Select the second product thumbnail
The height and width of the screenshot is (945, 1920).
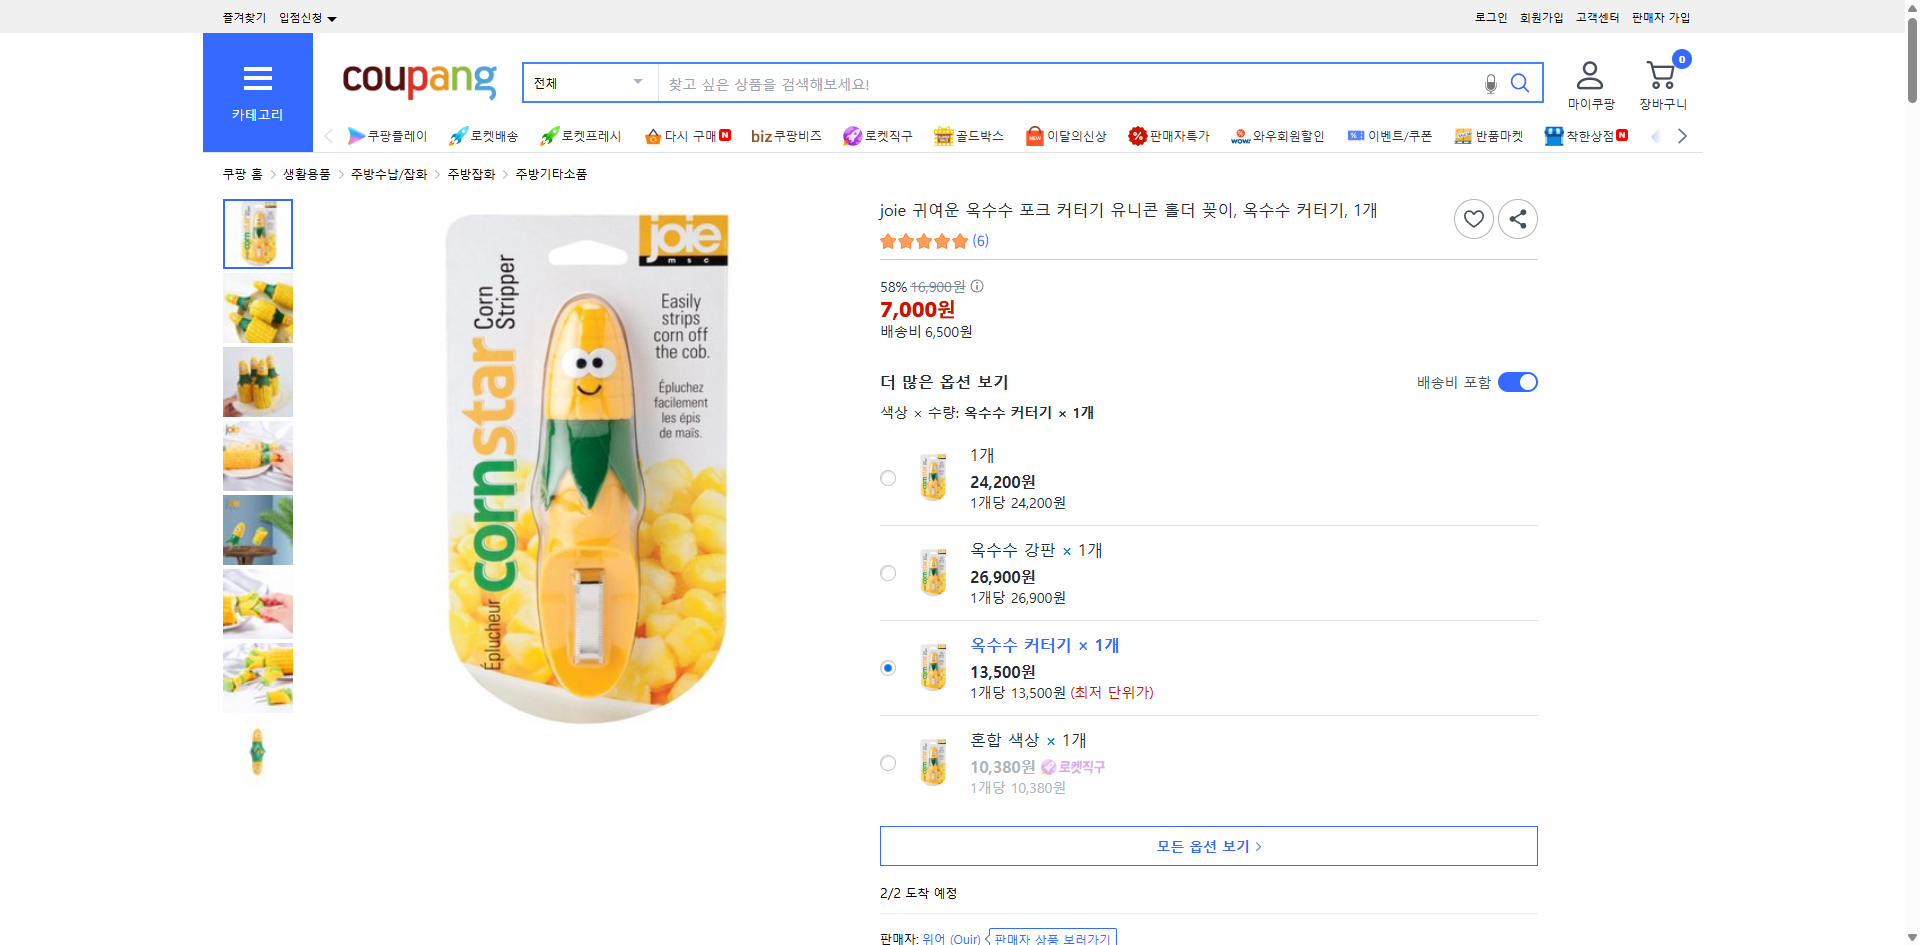pyautogui.click(x=257, y=308)
